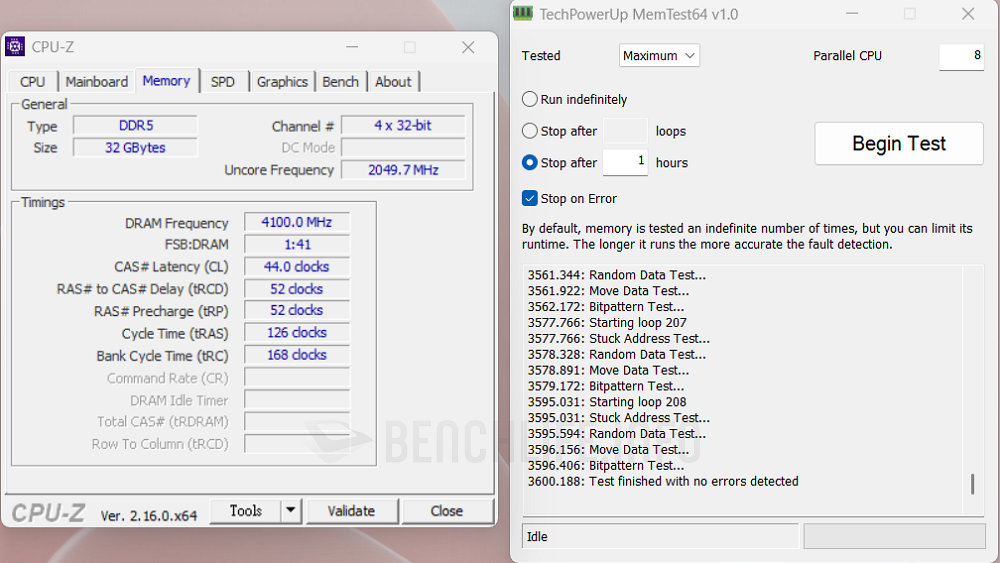
Task: Click the MemTest64 memory chip icon
Action: pos(523,13)
